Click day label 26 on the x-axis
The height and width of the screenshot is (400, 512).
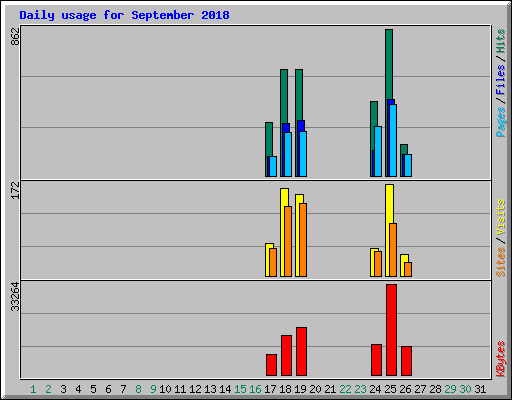pos(405,389)
